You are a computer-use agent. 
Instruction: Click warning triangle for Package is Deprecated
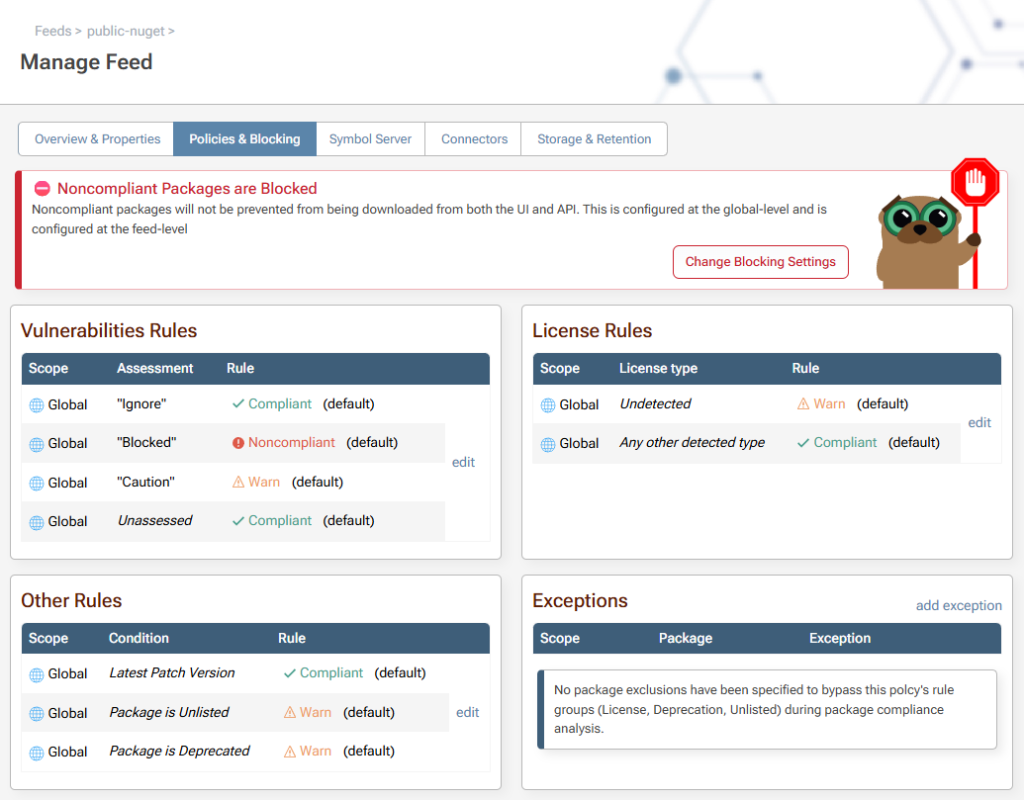[290, 751]
